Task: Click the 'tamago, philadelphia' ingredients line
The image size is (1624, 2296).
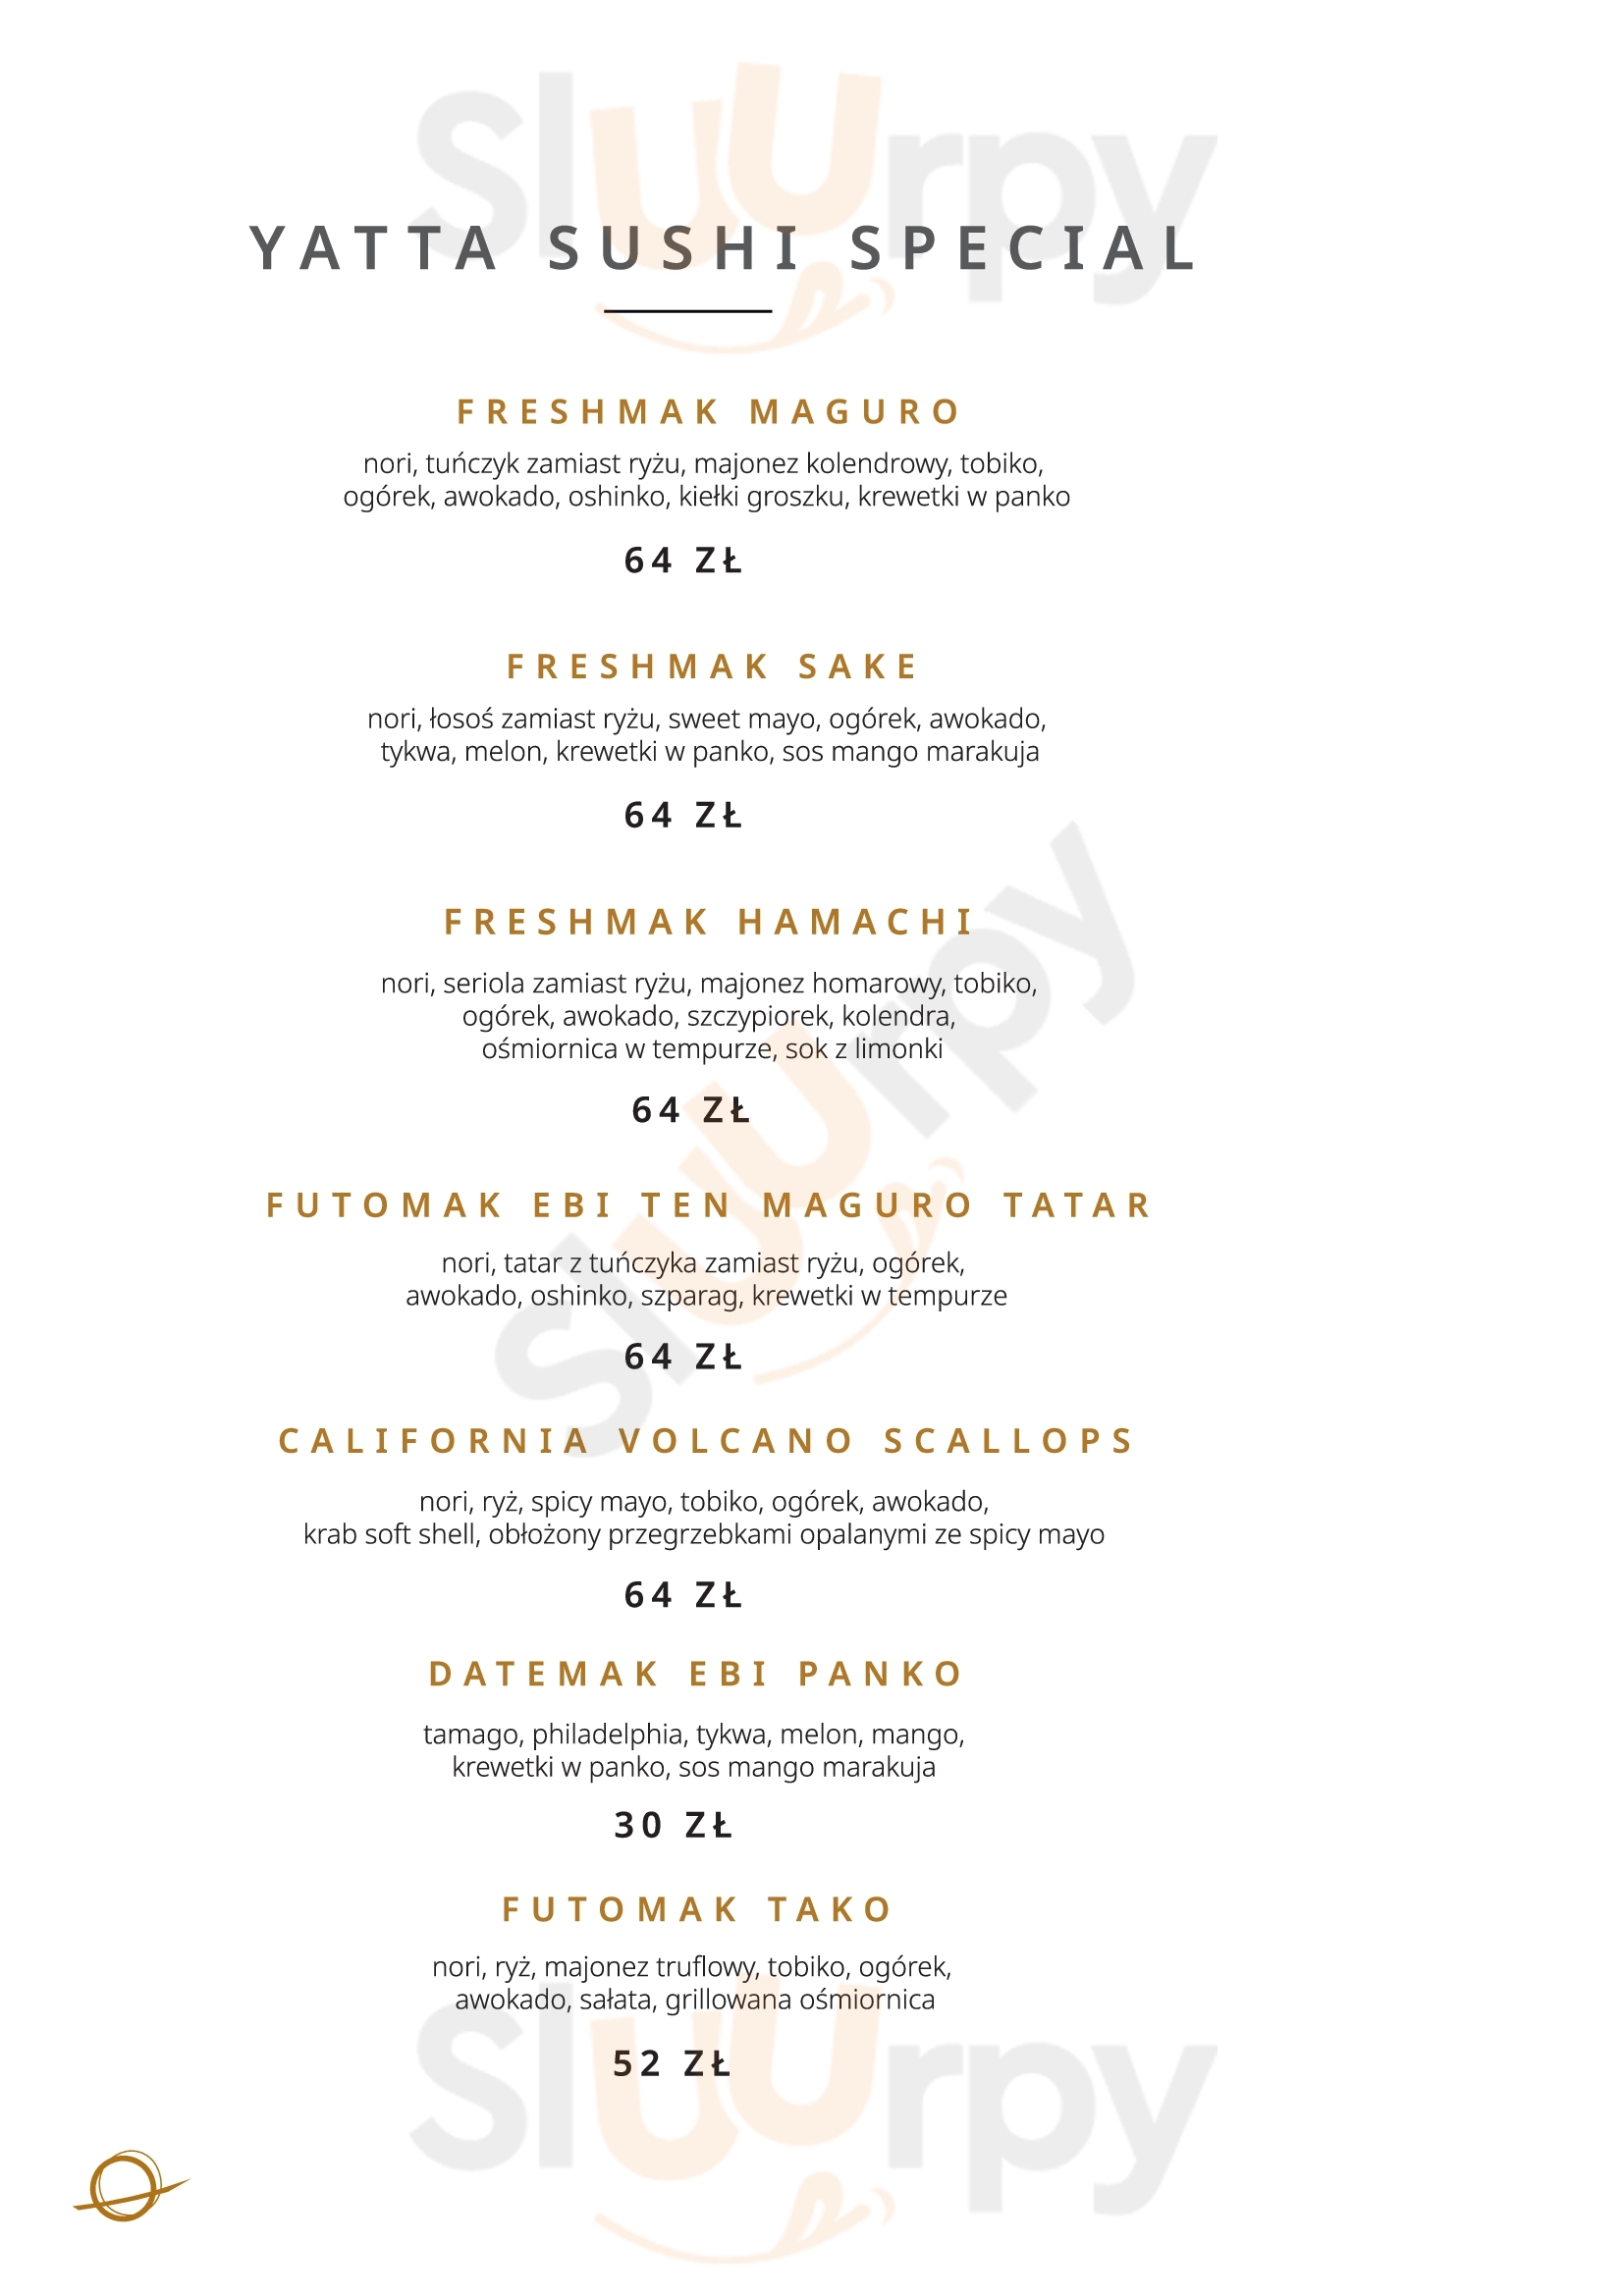Action: (694, 1735)
